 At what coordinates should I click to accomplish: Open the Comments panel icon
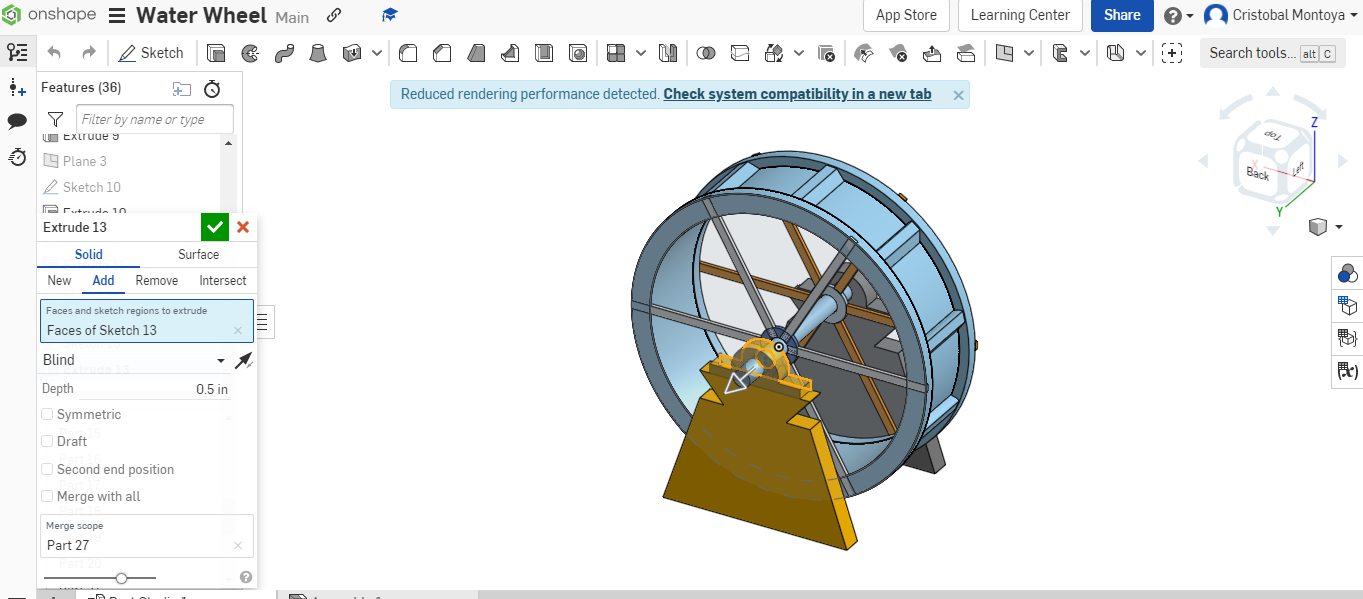coord(17,121)
